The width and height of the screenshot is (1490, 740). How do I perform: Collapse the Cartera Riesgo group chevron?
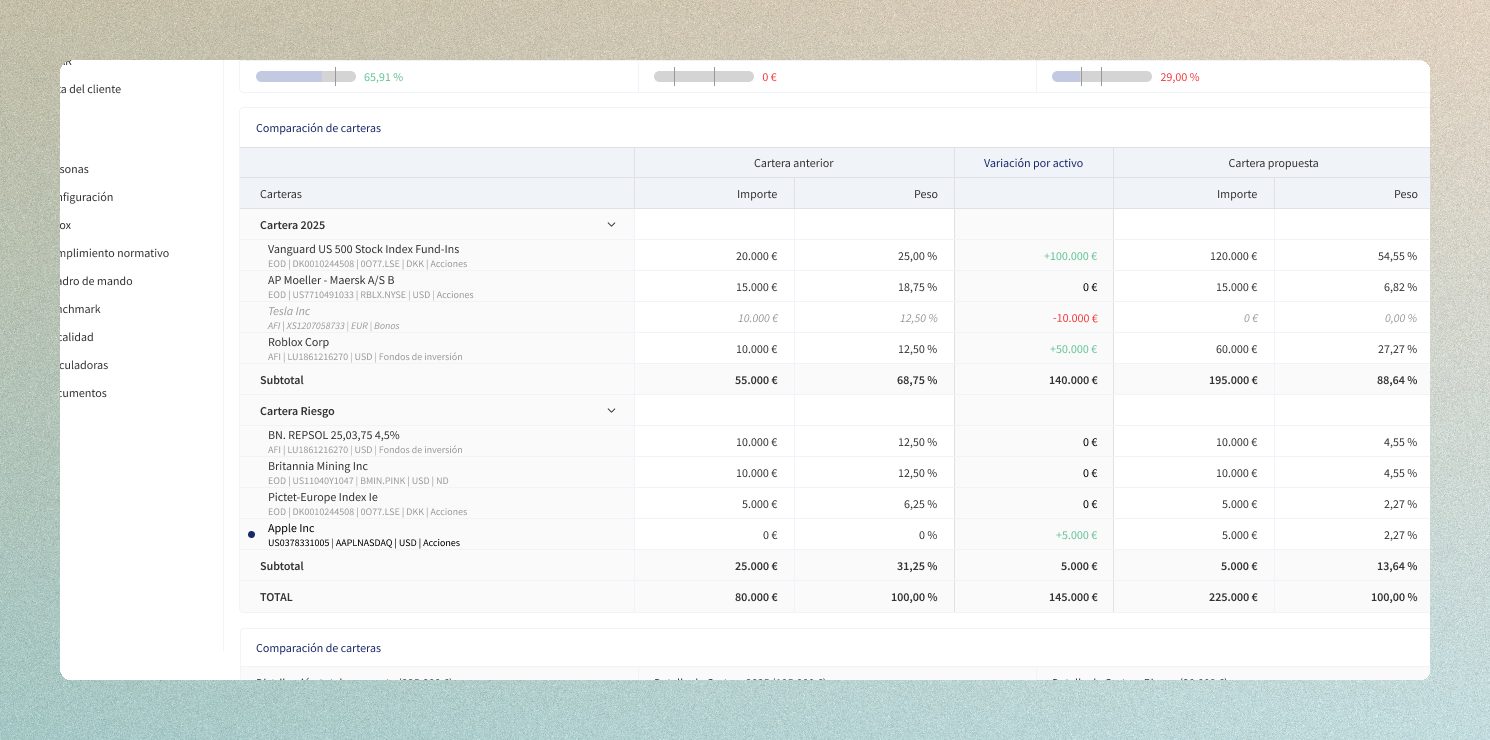[x=611, y=411]
